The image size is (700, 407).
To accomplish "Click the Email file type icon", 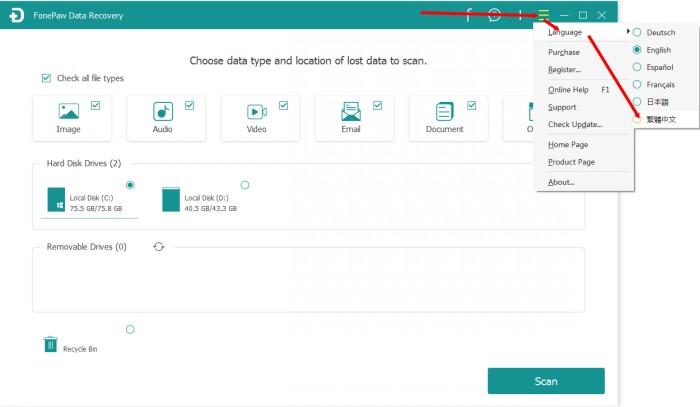I will 351,111.
